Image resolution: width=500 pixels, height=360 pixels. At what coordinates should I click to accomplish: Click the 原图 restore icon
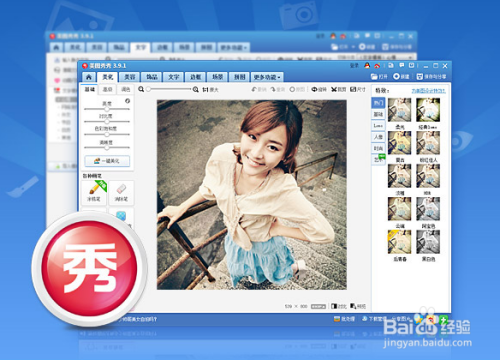point(292,89)
